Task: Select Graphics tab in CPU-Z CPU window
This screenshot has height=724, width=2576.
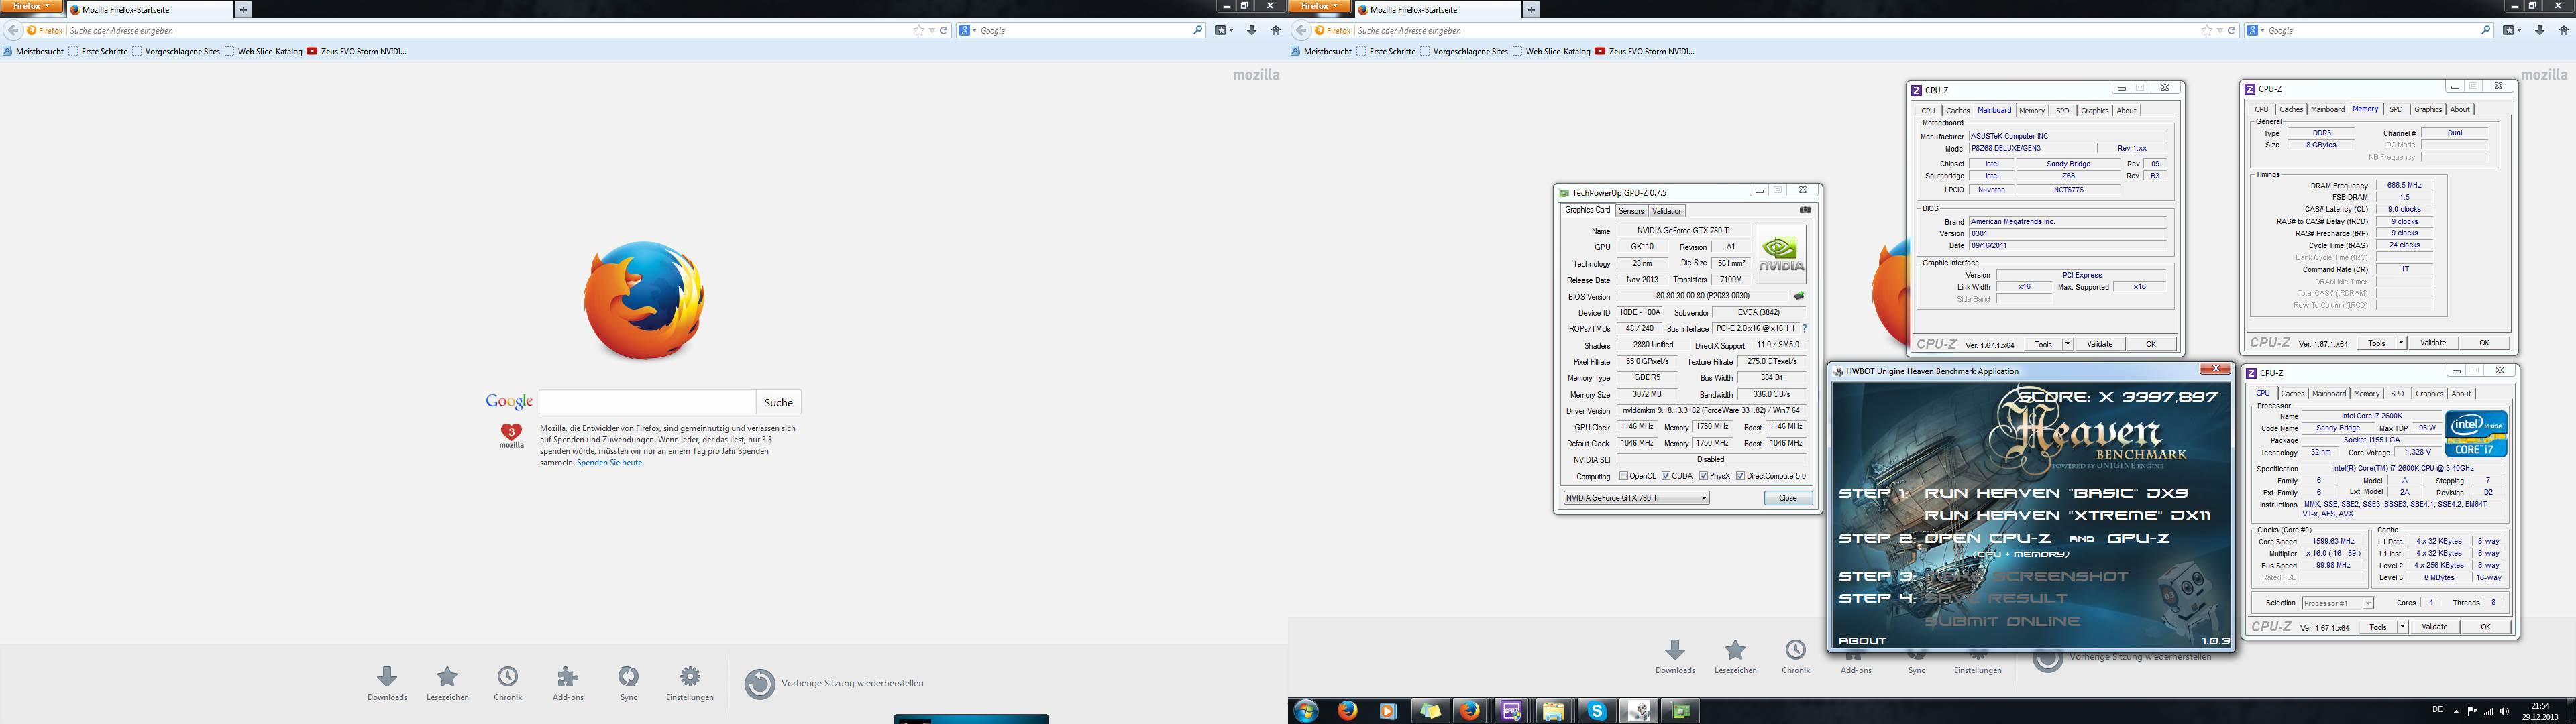Action: coord(2429,394)
